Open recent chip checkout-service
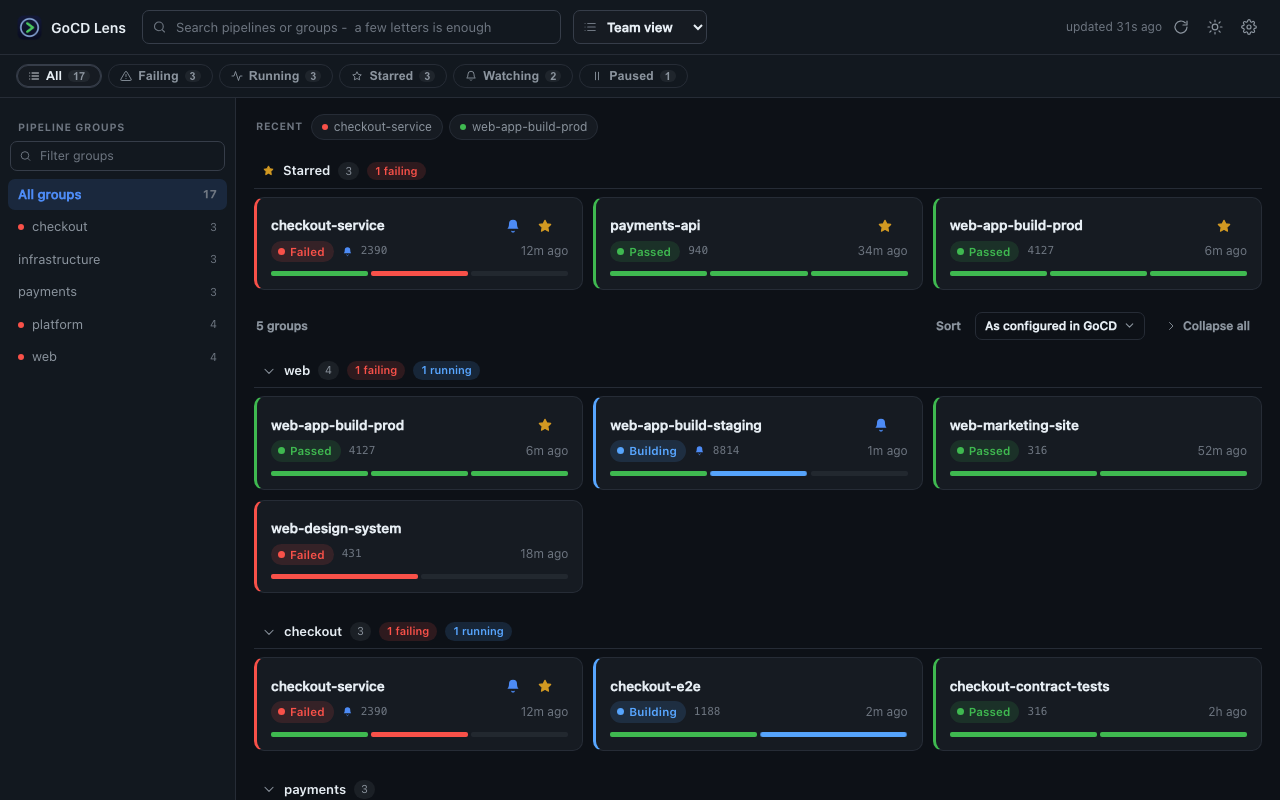The image size is (1280, 800). (377, 127)
